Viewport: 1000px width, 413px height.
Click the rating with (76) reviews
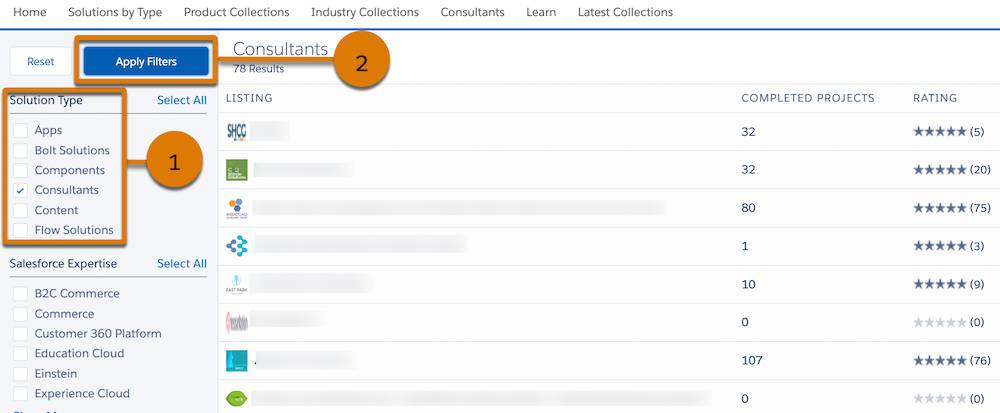952,361
